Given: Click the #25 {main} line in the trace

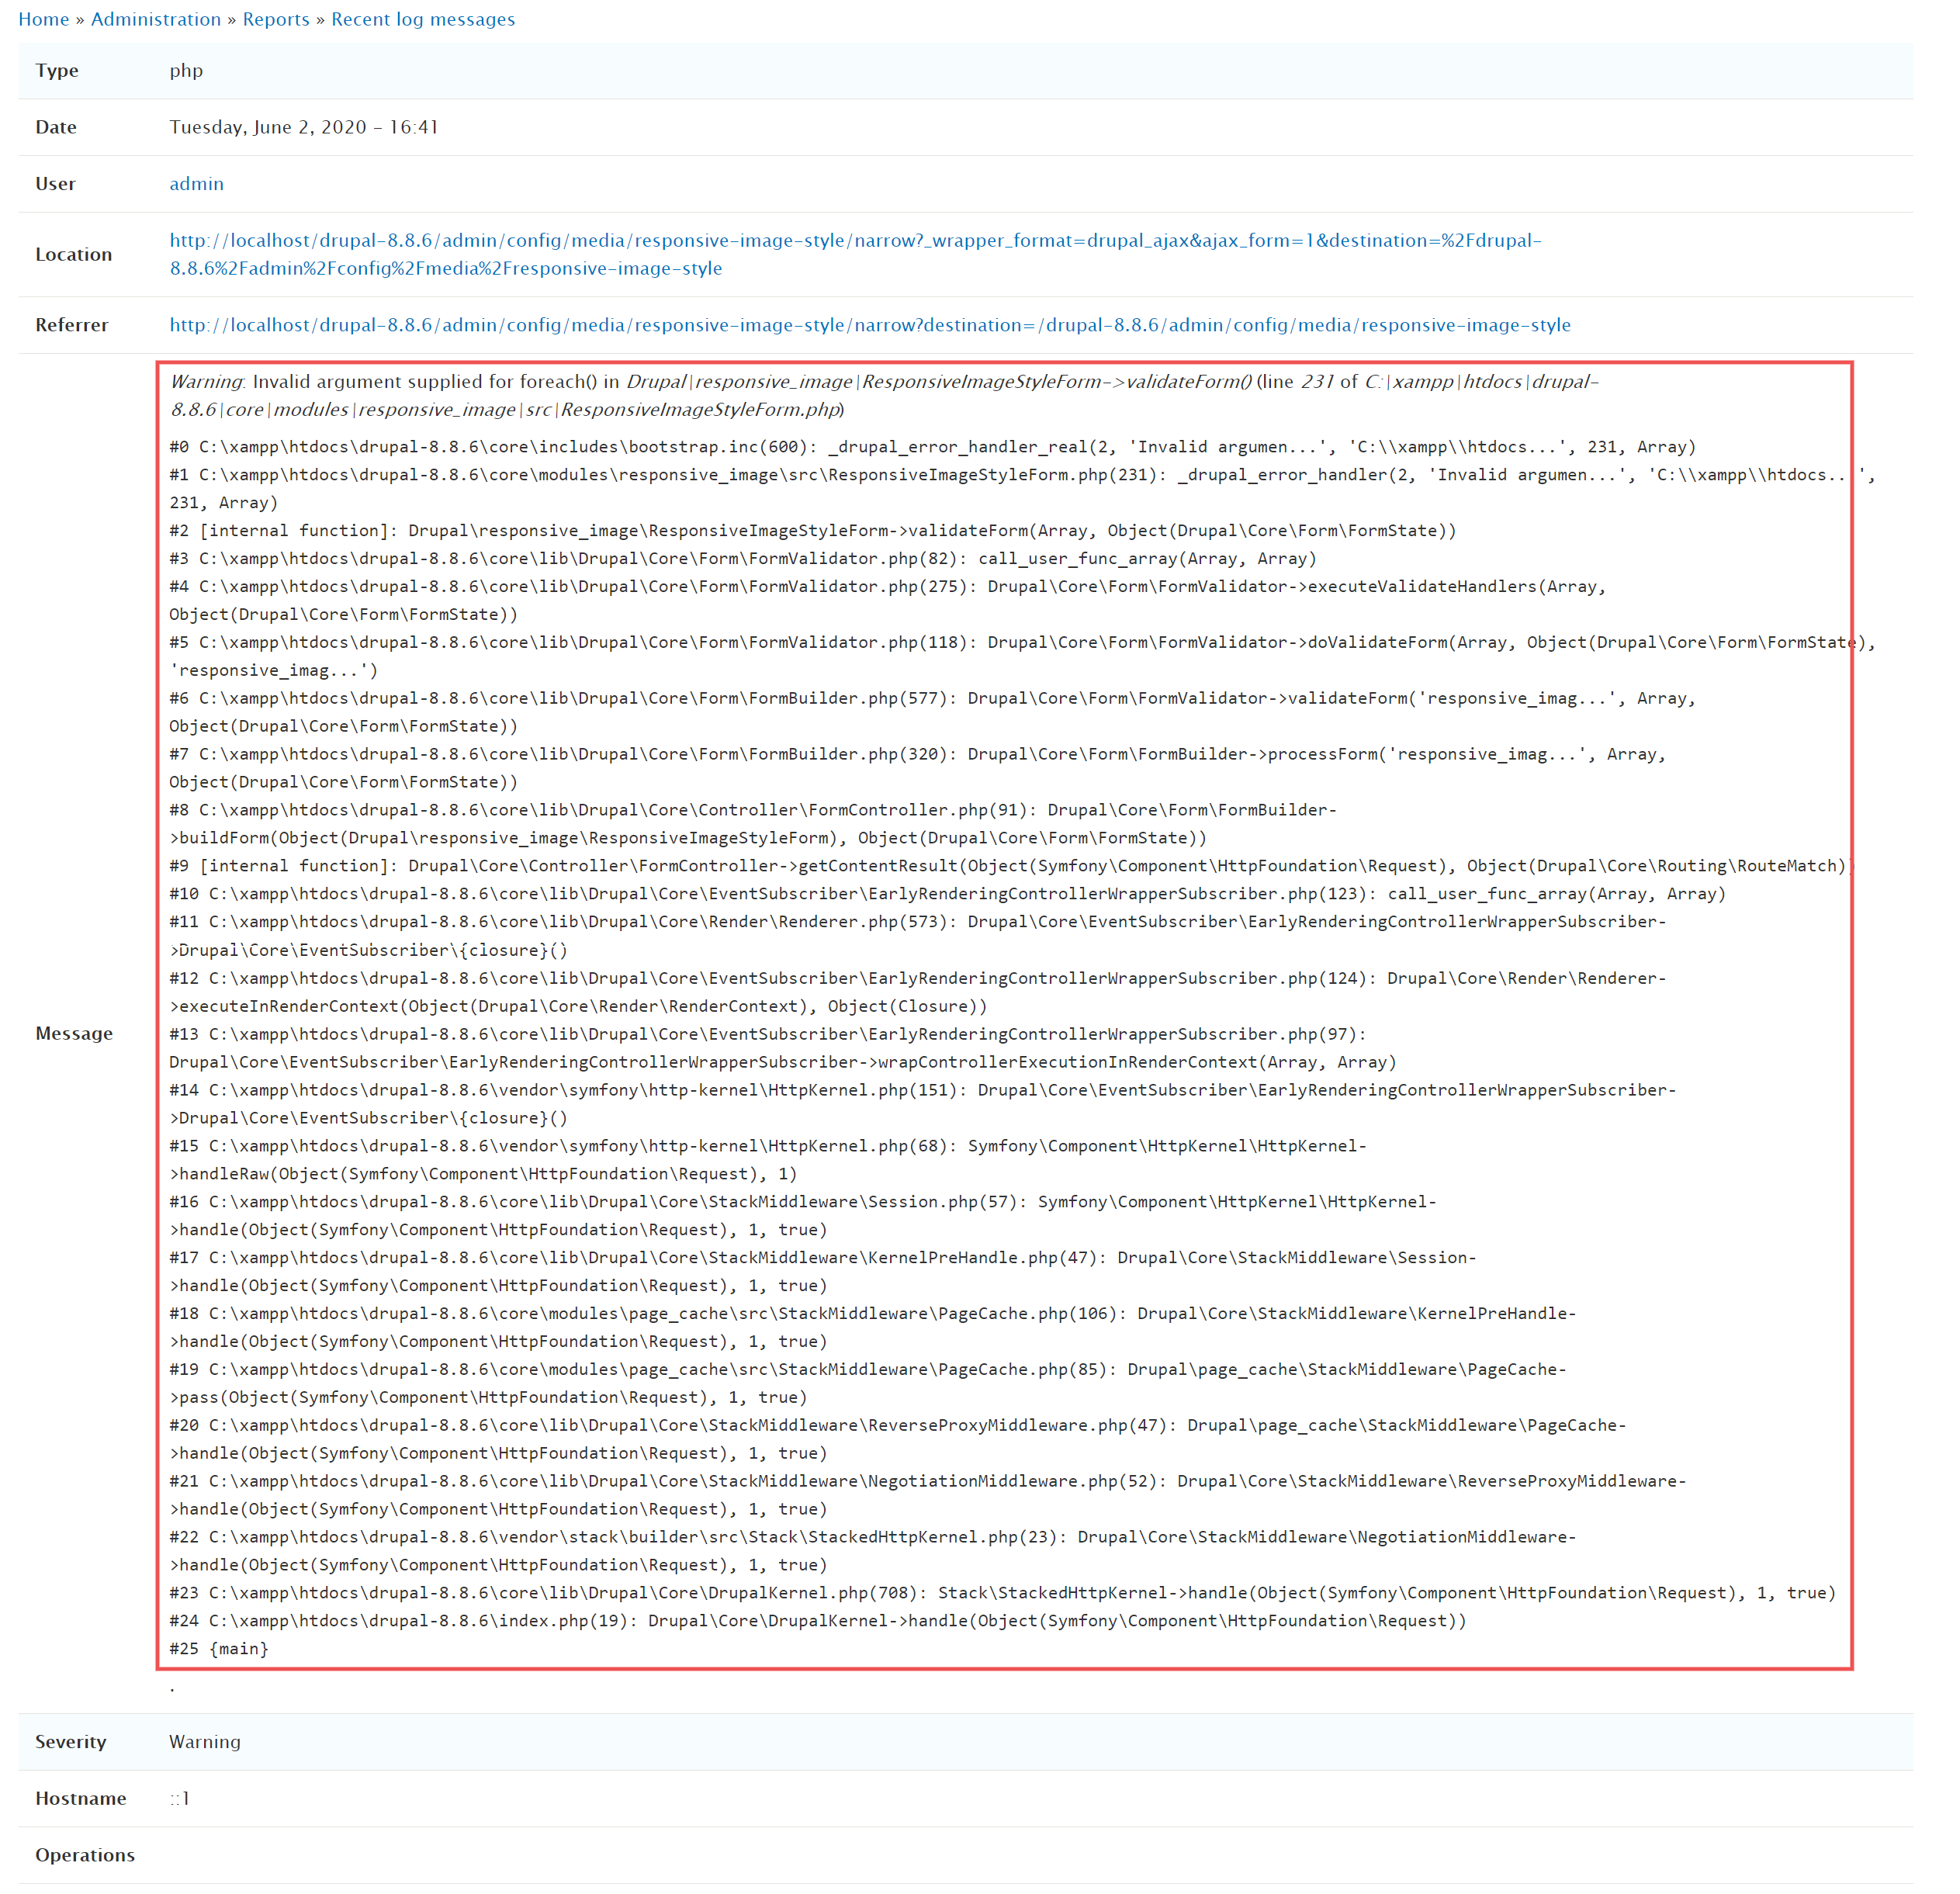Looking at the screenshot, I should 218,1648.
